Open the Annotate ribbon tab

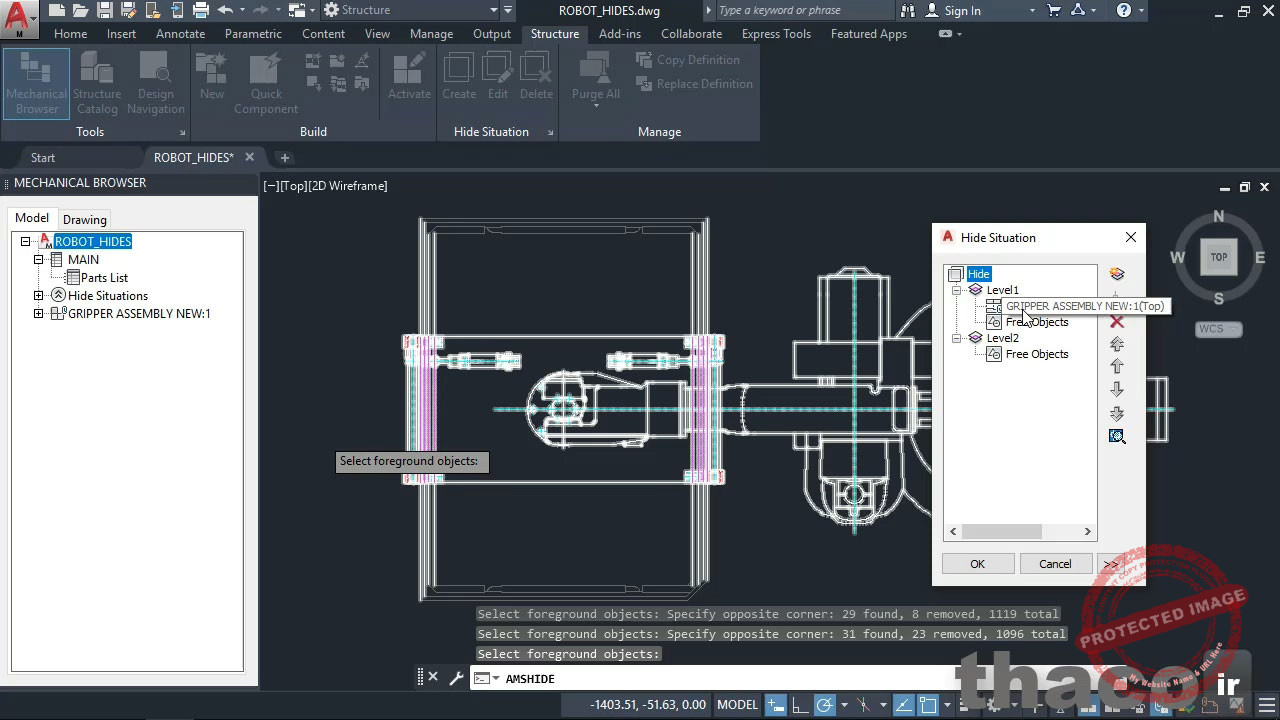click(x=180, y=33)
